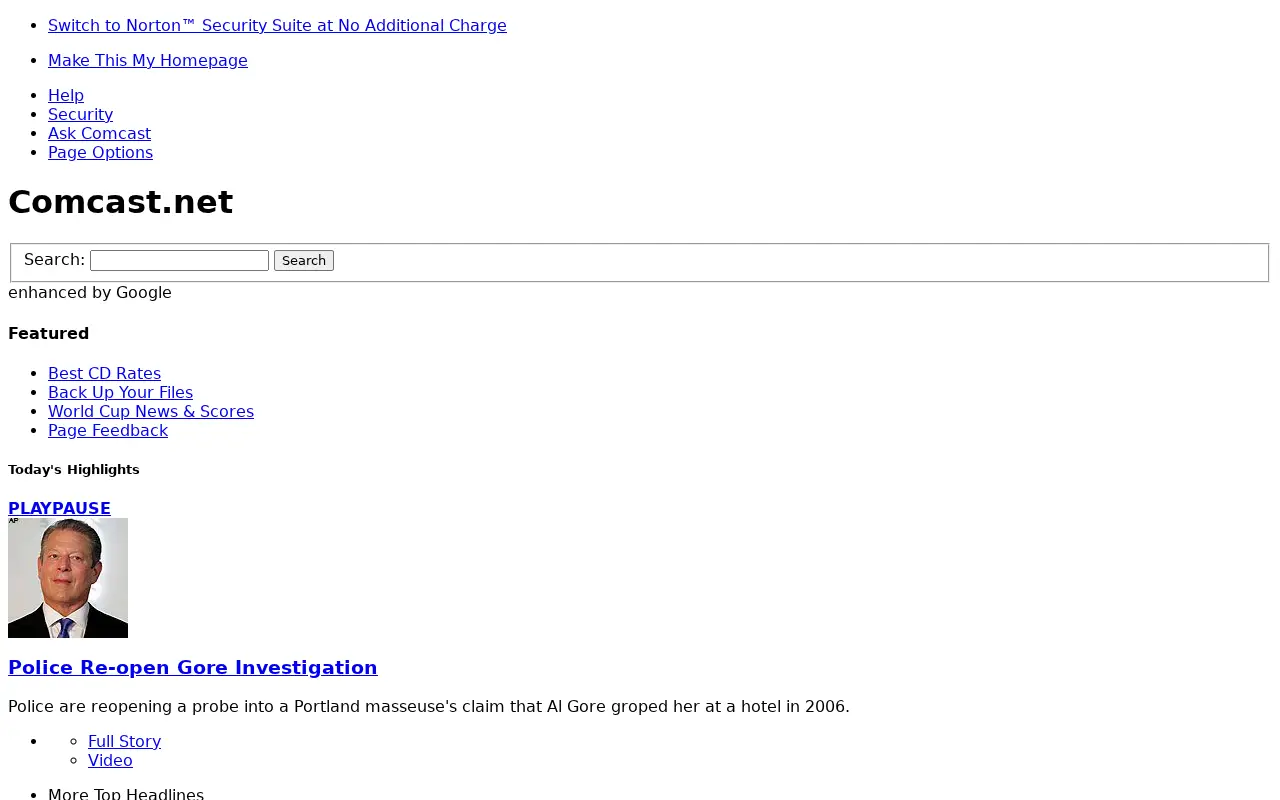
Task: Focus the Search text field
Action: pos(179,260)
